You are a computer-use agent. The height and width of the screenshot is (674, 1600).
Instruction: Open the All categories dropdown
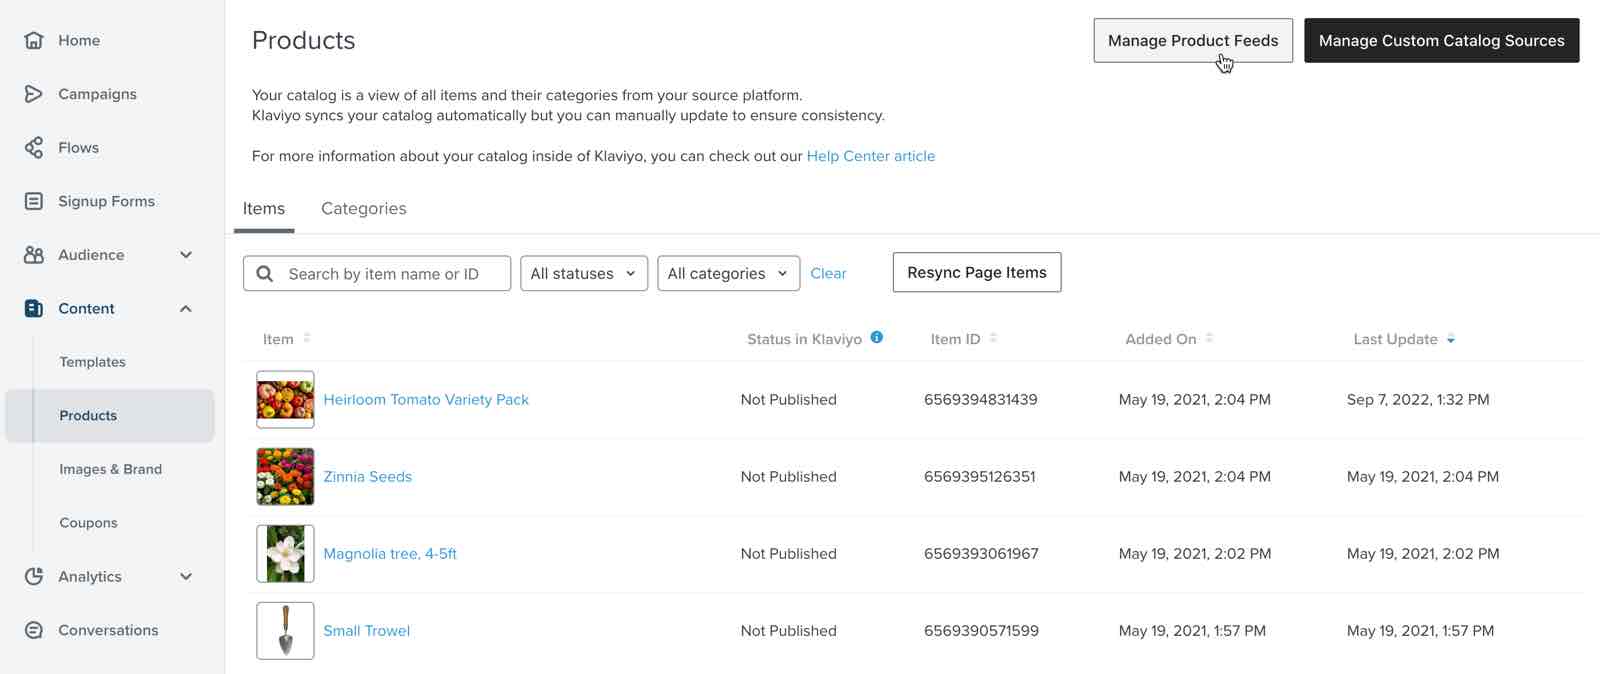(x=728, y=274)
